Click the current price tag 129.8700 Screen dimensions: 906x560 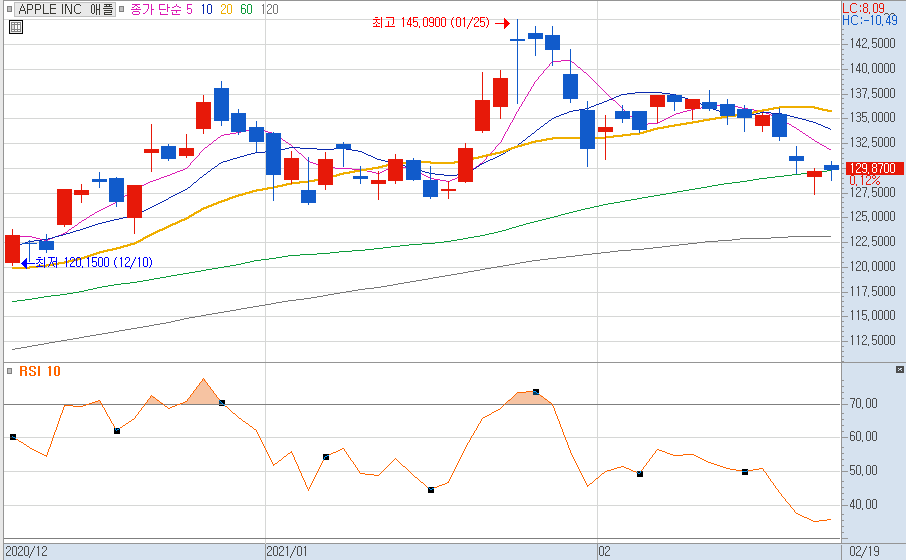(874, 168)
